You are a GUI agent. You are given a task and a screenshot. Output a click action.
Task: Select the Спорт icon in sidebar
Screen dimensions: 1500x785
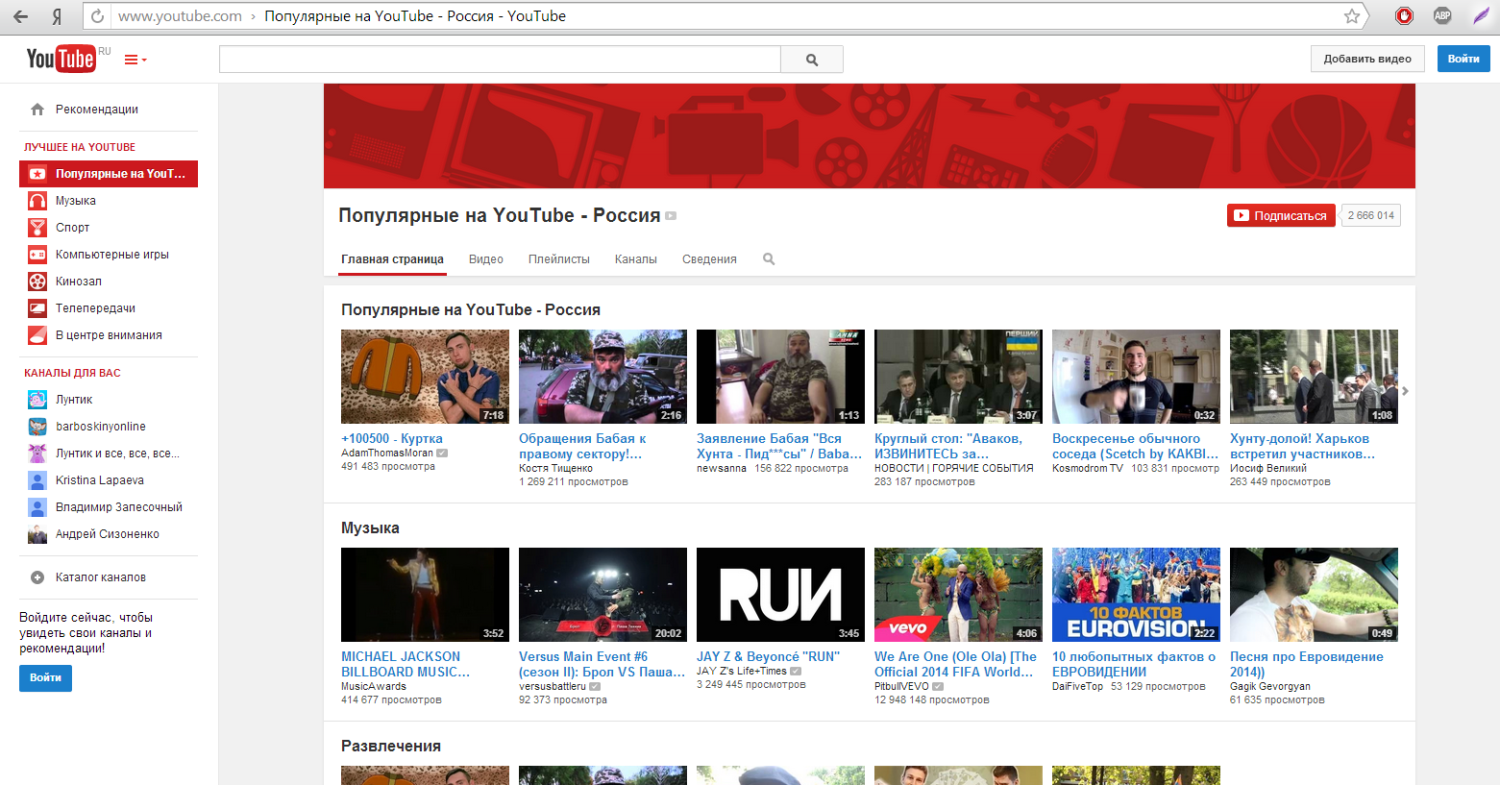point(37,228)
